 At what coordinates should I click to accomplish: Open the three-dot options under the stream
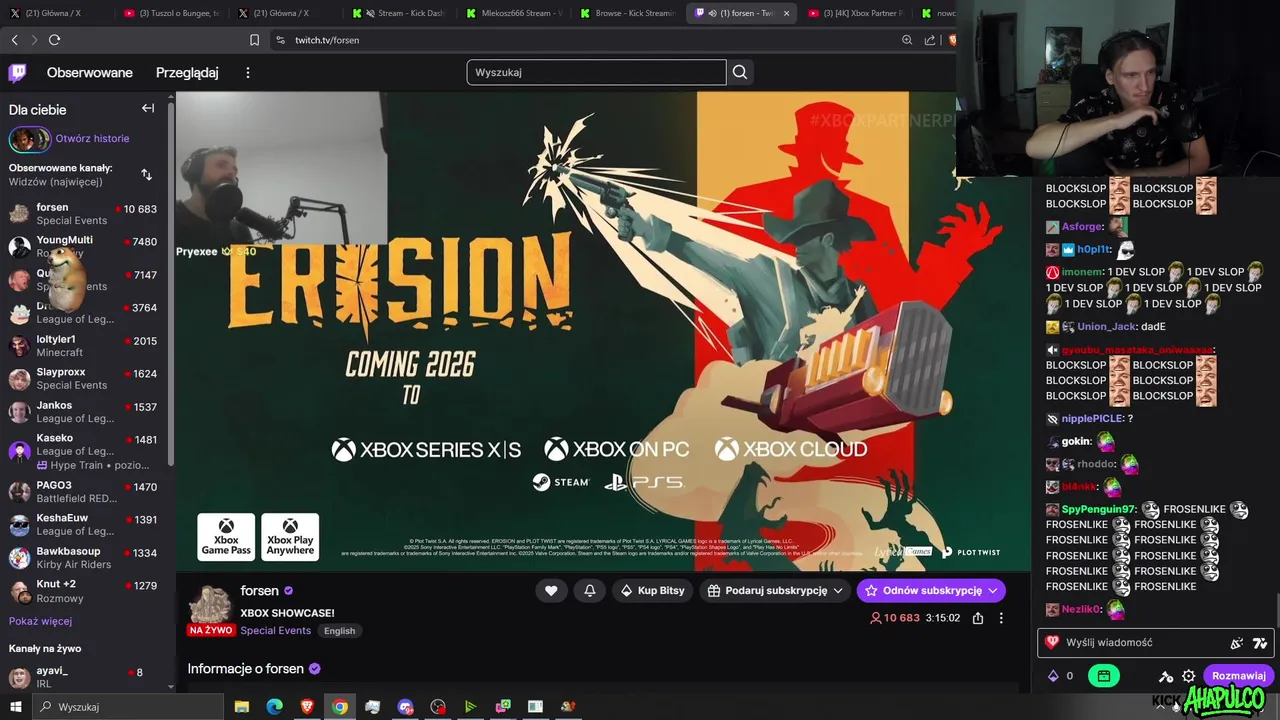1001,618
